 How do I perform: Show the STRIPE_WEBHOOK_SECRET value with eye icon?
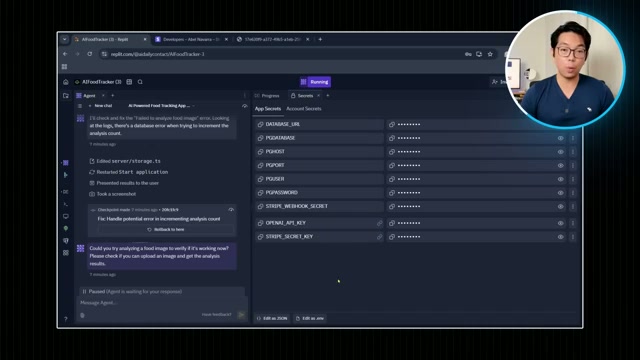click(x=560, y=207)
